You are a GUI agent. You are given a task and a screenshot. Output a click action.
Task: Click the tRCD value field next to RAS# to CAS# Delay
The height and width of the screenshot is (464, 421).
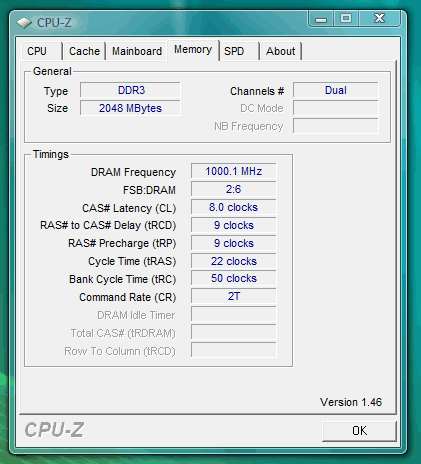(x=233, y=225)
